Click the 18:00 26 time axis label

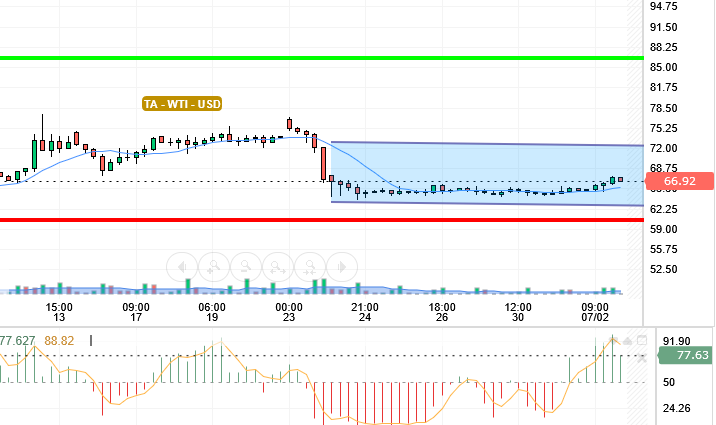pos(442,312)
